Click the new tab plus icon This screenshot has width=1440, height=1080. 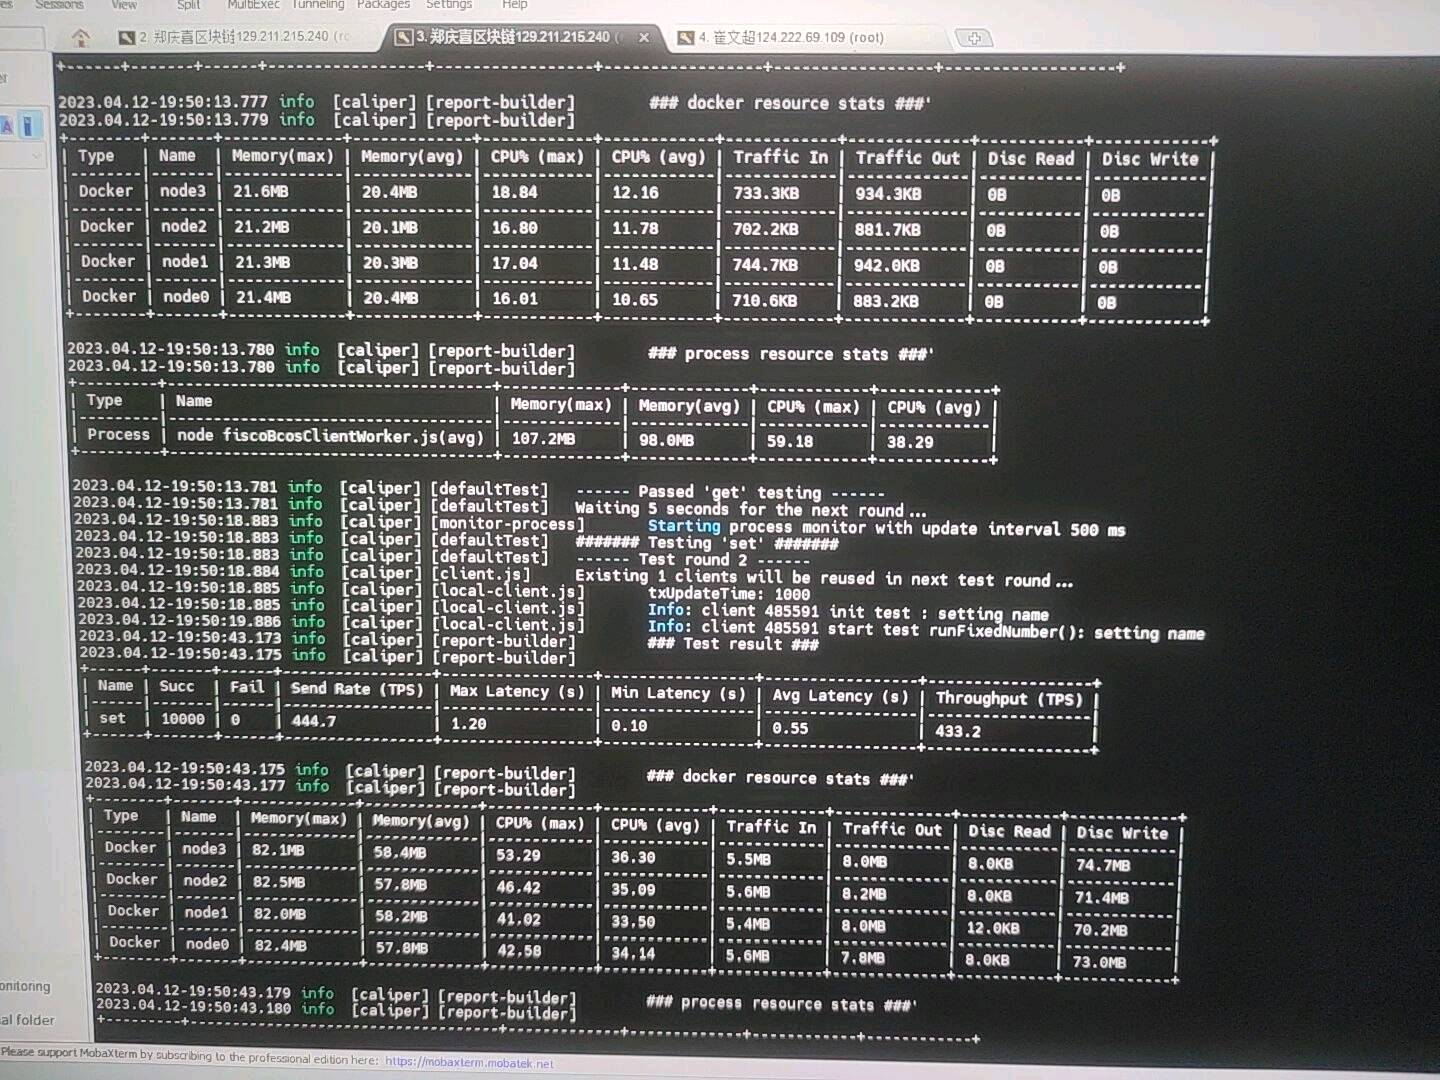[x=974, y=38]
